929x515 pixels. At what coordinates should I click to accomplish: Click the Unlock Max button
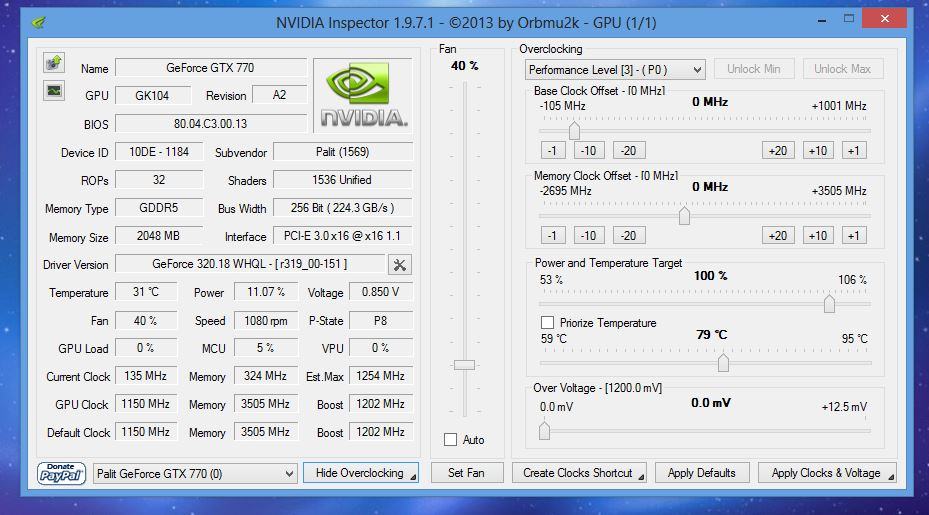[x=842, y=69]
